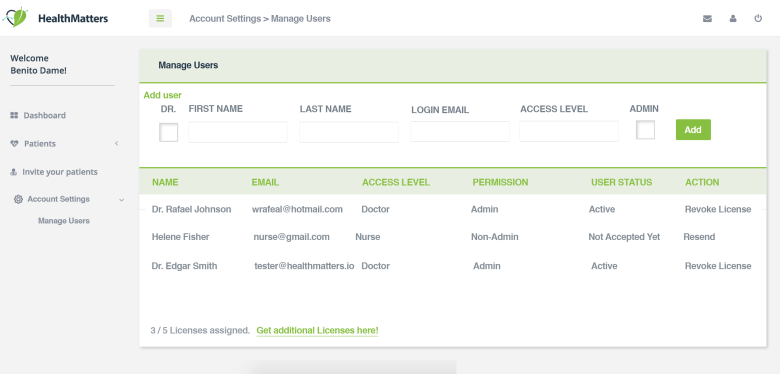The image size is (780, 374).
Task: Open the Patients menu item
Action: pos(40,144)
